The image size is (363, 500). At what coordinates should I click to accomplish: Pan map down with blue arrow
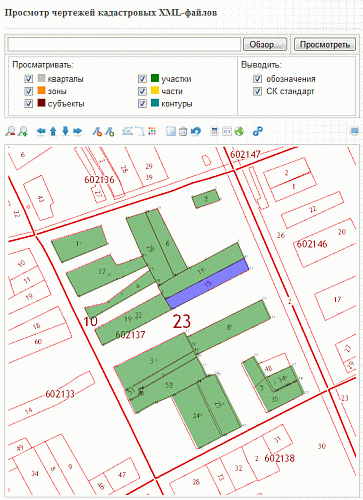tap(65, 131)
